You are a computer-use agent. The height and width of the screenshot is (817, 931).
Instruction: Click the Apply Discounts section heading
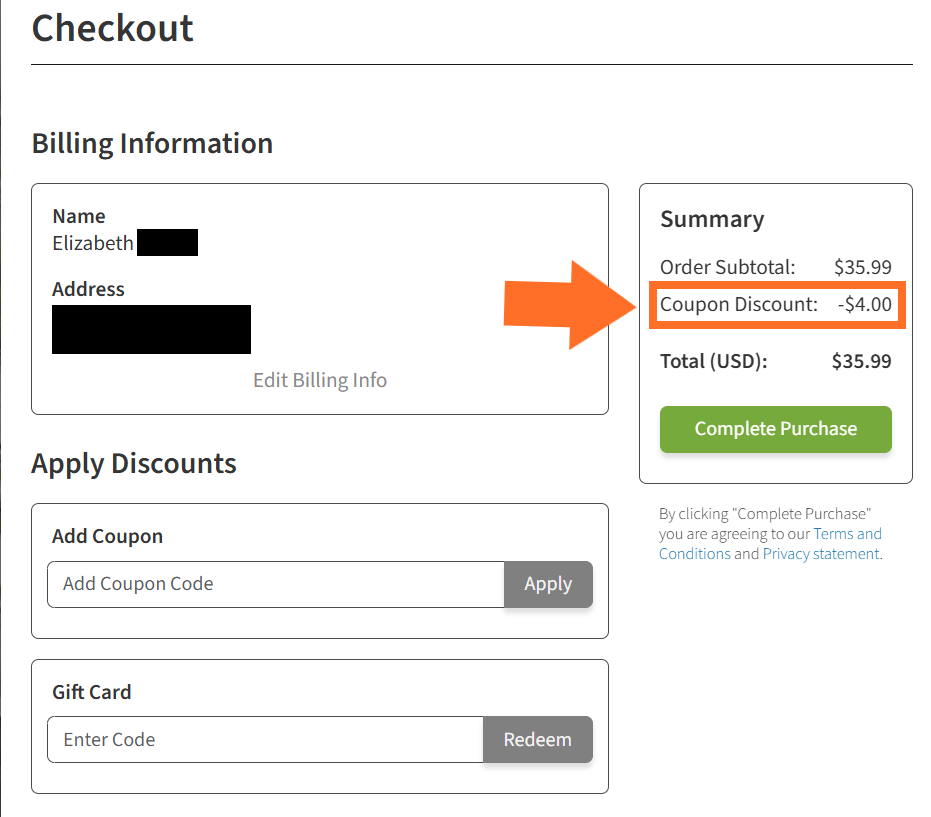(134, 464)
